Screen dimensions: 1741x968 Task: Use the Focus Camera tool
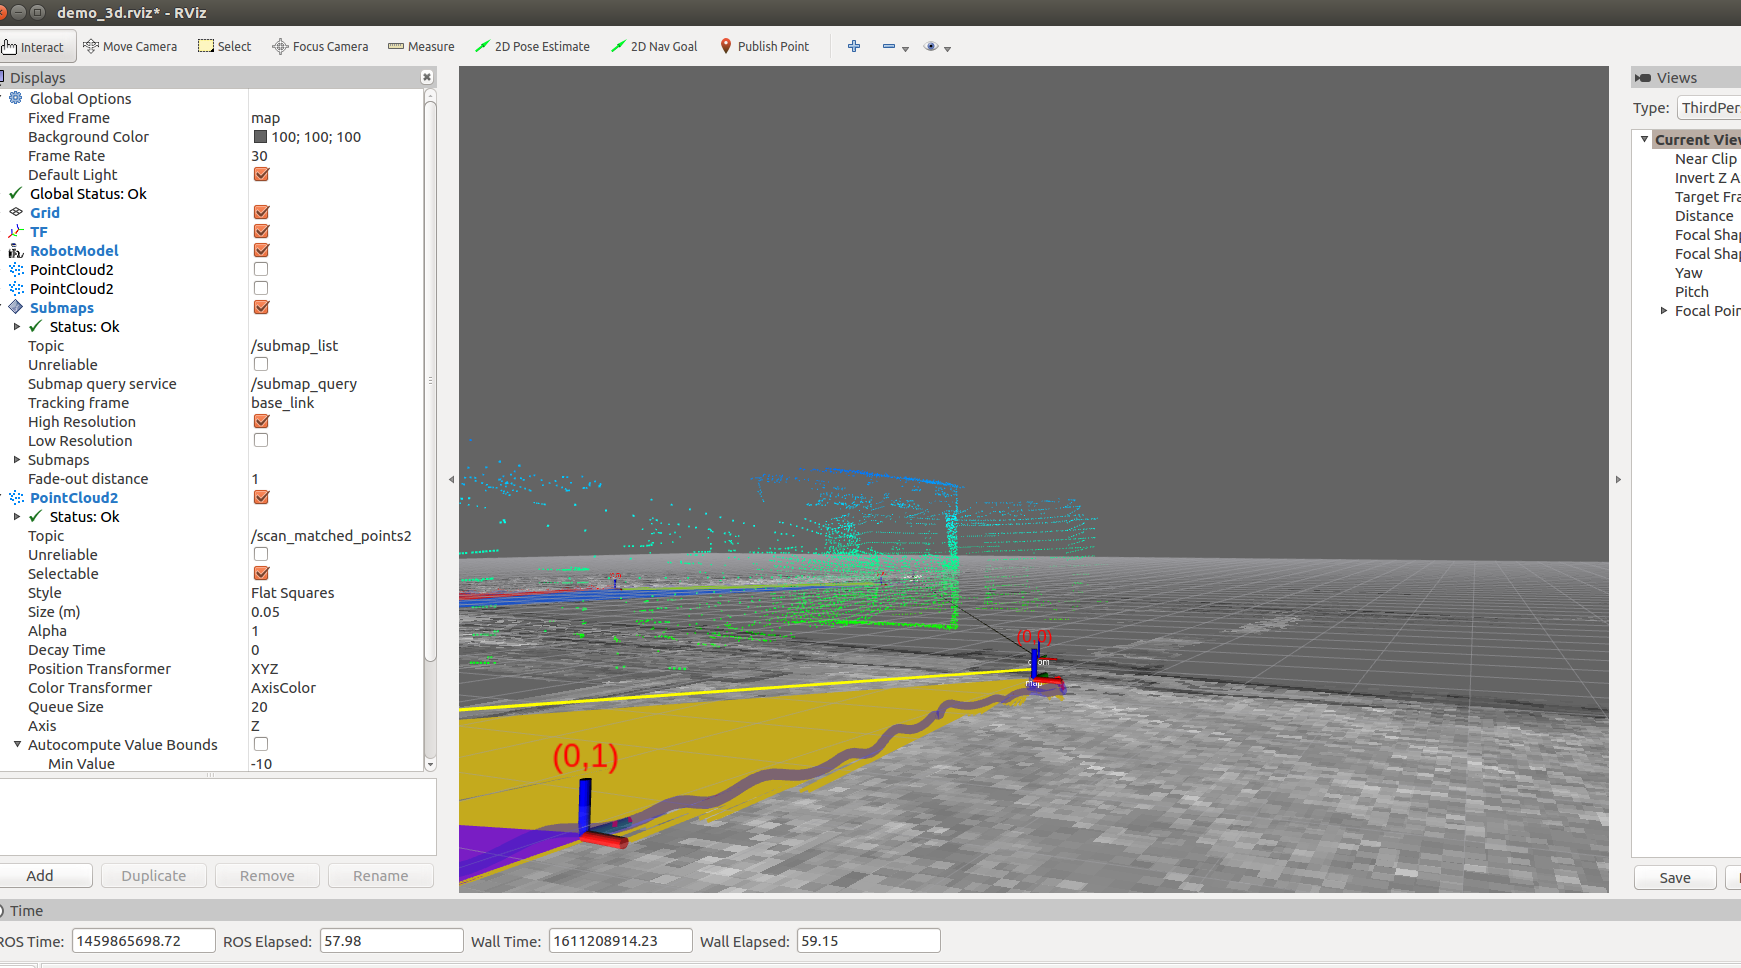tap(319, 46)
